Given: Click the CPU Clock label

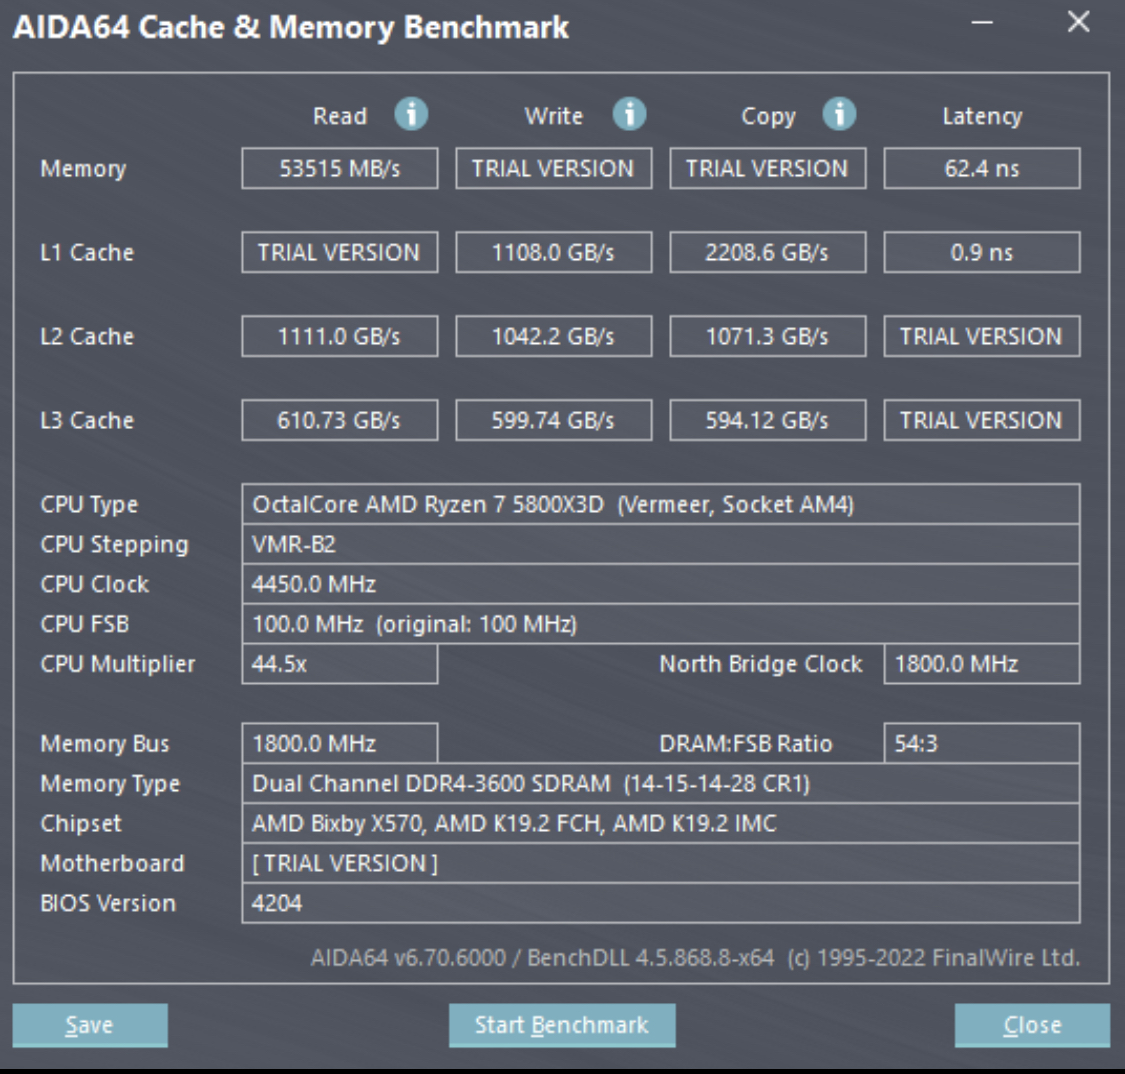Looking at the screenshot, I should coord(94,584).
